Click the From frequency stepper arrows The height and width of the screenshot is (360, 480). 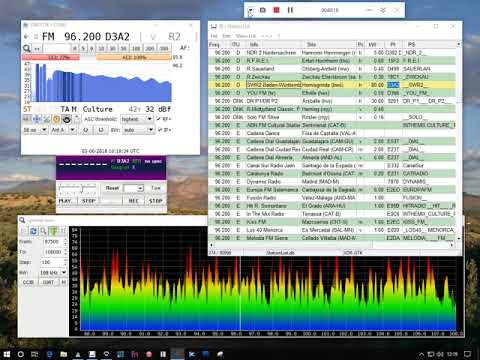[65, 241]
